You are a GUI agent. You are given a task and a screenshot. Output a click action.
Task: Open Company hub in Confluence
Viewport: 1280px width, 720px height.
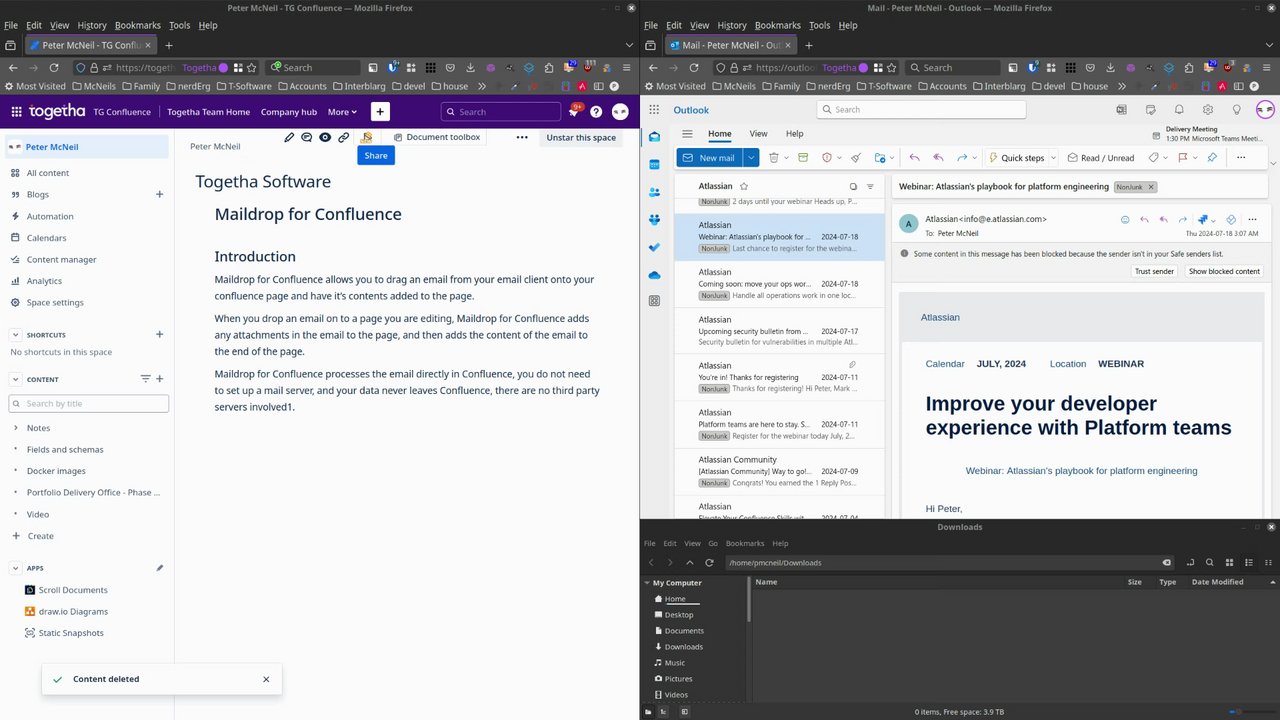[x=289, y=112]
